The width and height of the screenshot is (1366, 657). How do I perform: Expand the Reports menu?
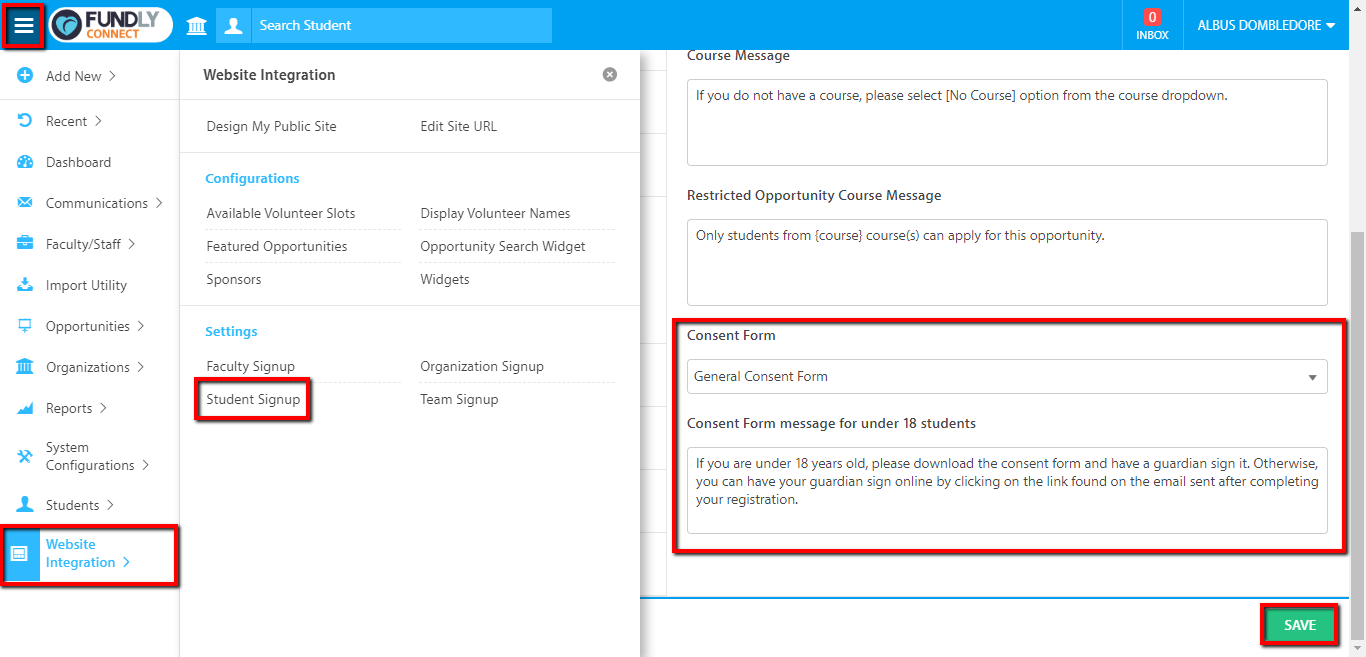(76, 408)
